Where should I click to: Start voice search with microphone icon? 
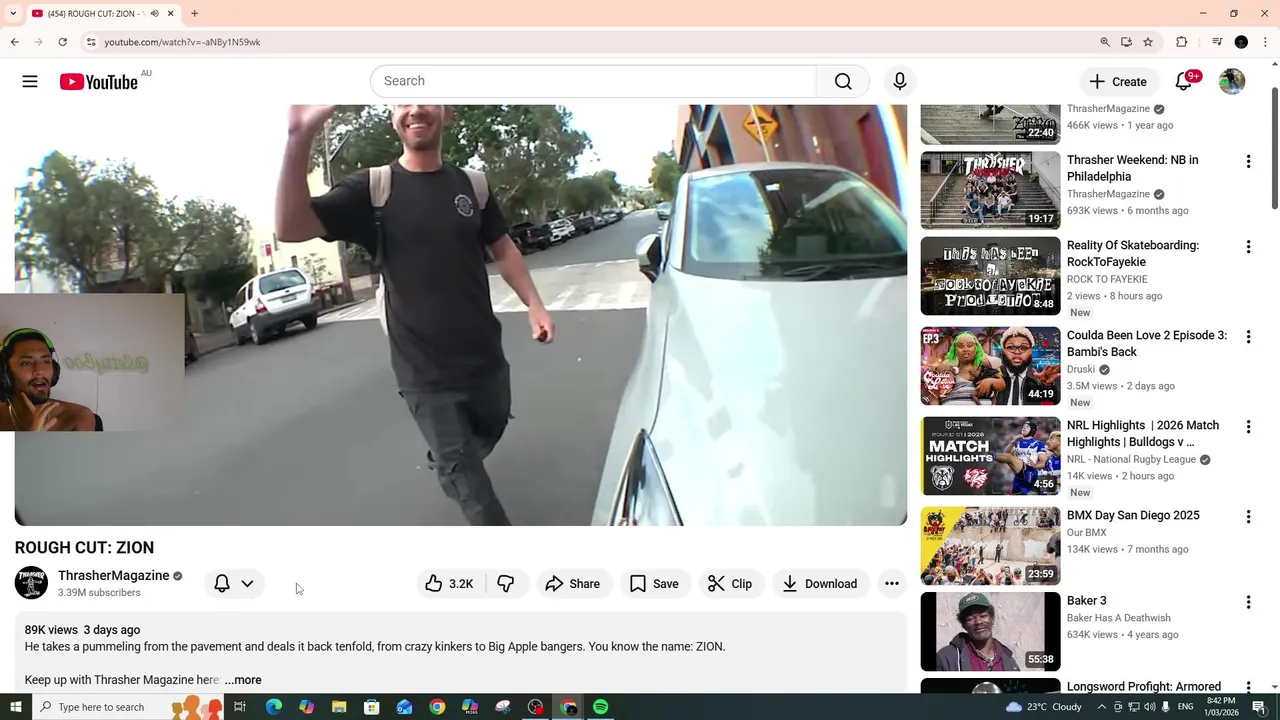[900, 81]
